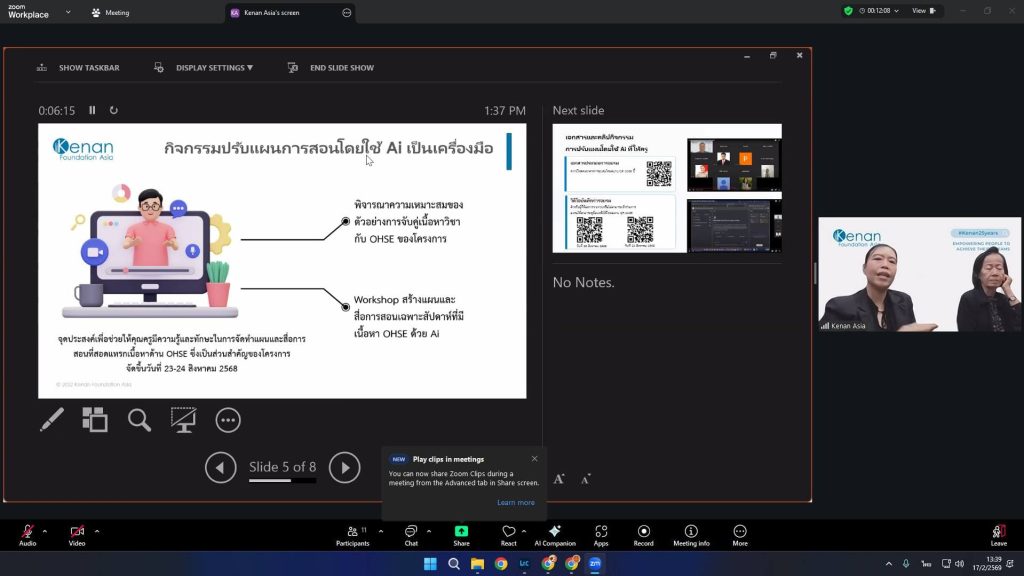Viewport: 1024px width, 576px height.
Task: Toggle black or unblack slide show
Action: 183,420
